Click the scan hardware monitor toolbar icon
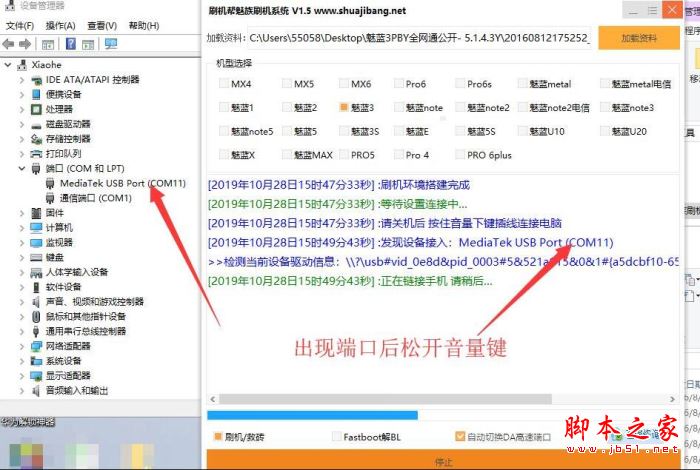The width and height of the screenshot is (700, 470). (111, 44)
